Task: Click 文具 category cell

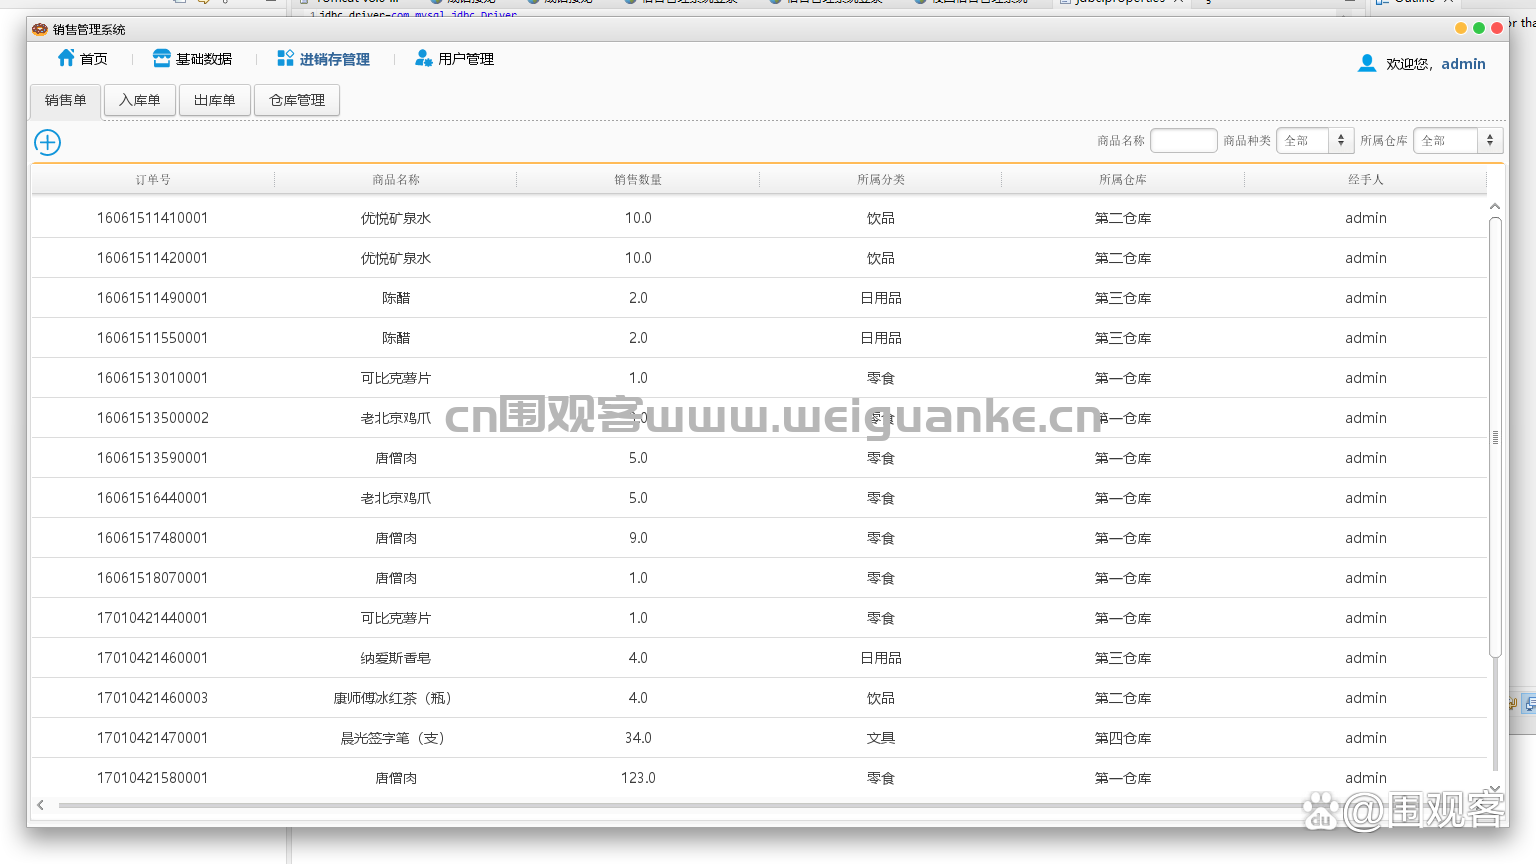Action: pos(881,738)
